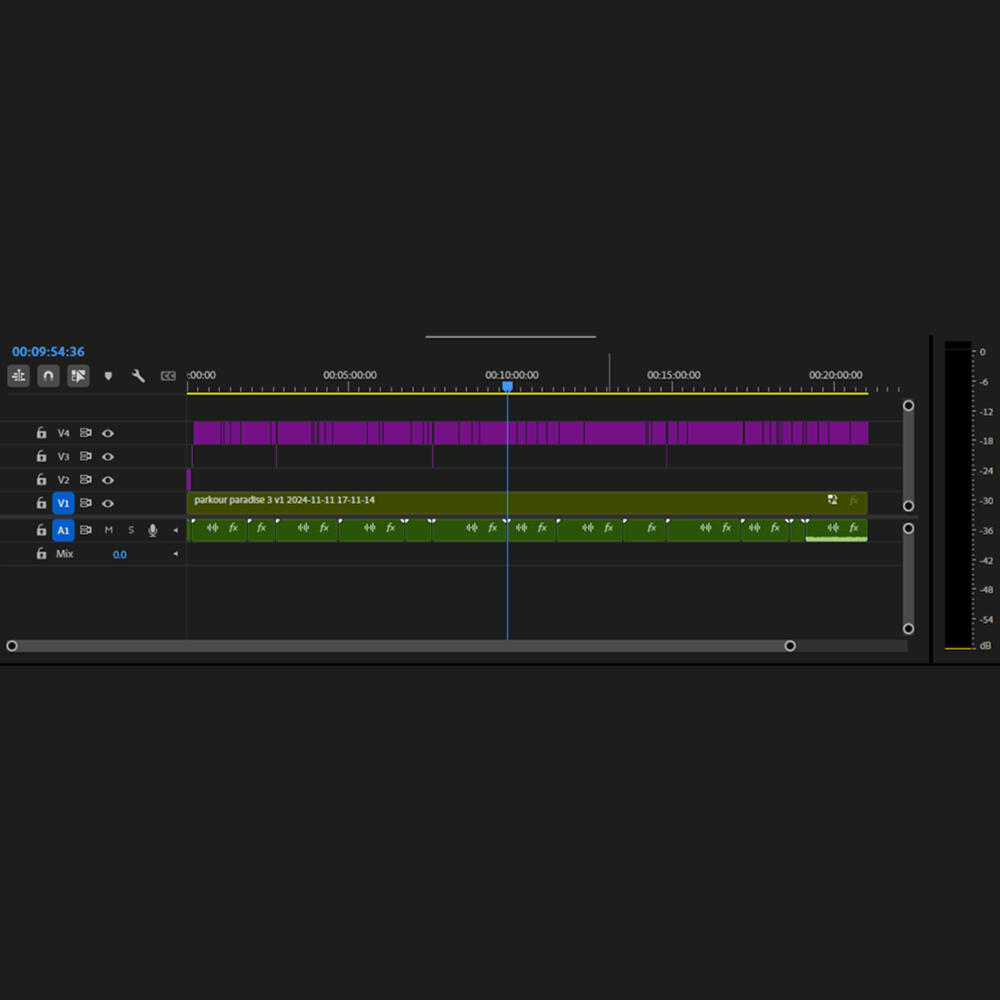1000x1000 pixels.
Task: Toggle insert and overwrite sequences as nests
Action: coord(18,376)
